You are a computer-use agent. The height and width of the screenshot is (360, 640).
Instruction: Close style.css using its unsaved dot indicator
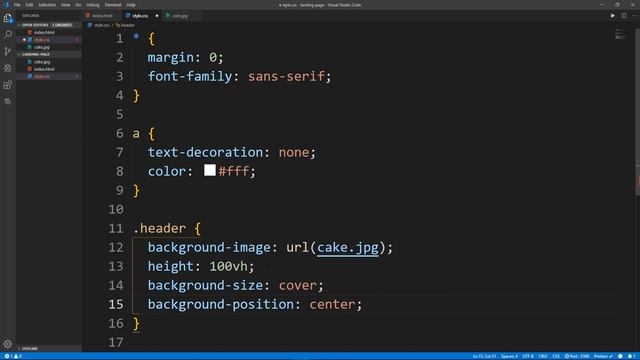click(x=157, y=16)
